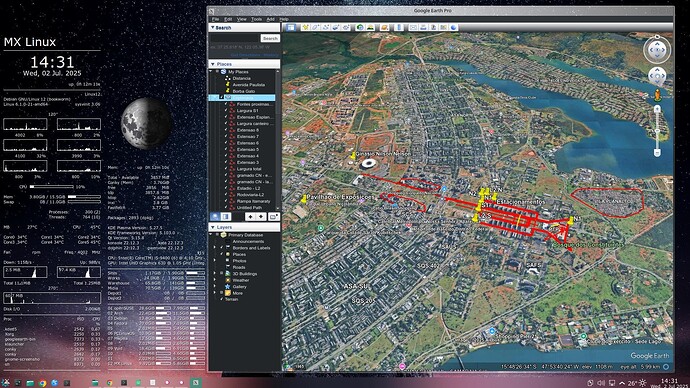This screenshot has width=690, height=388.
Task: Click the Search button
Action: pyautogui.click(x=270, y=38)
